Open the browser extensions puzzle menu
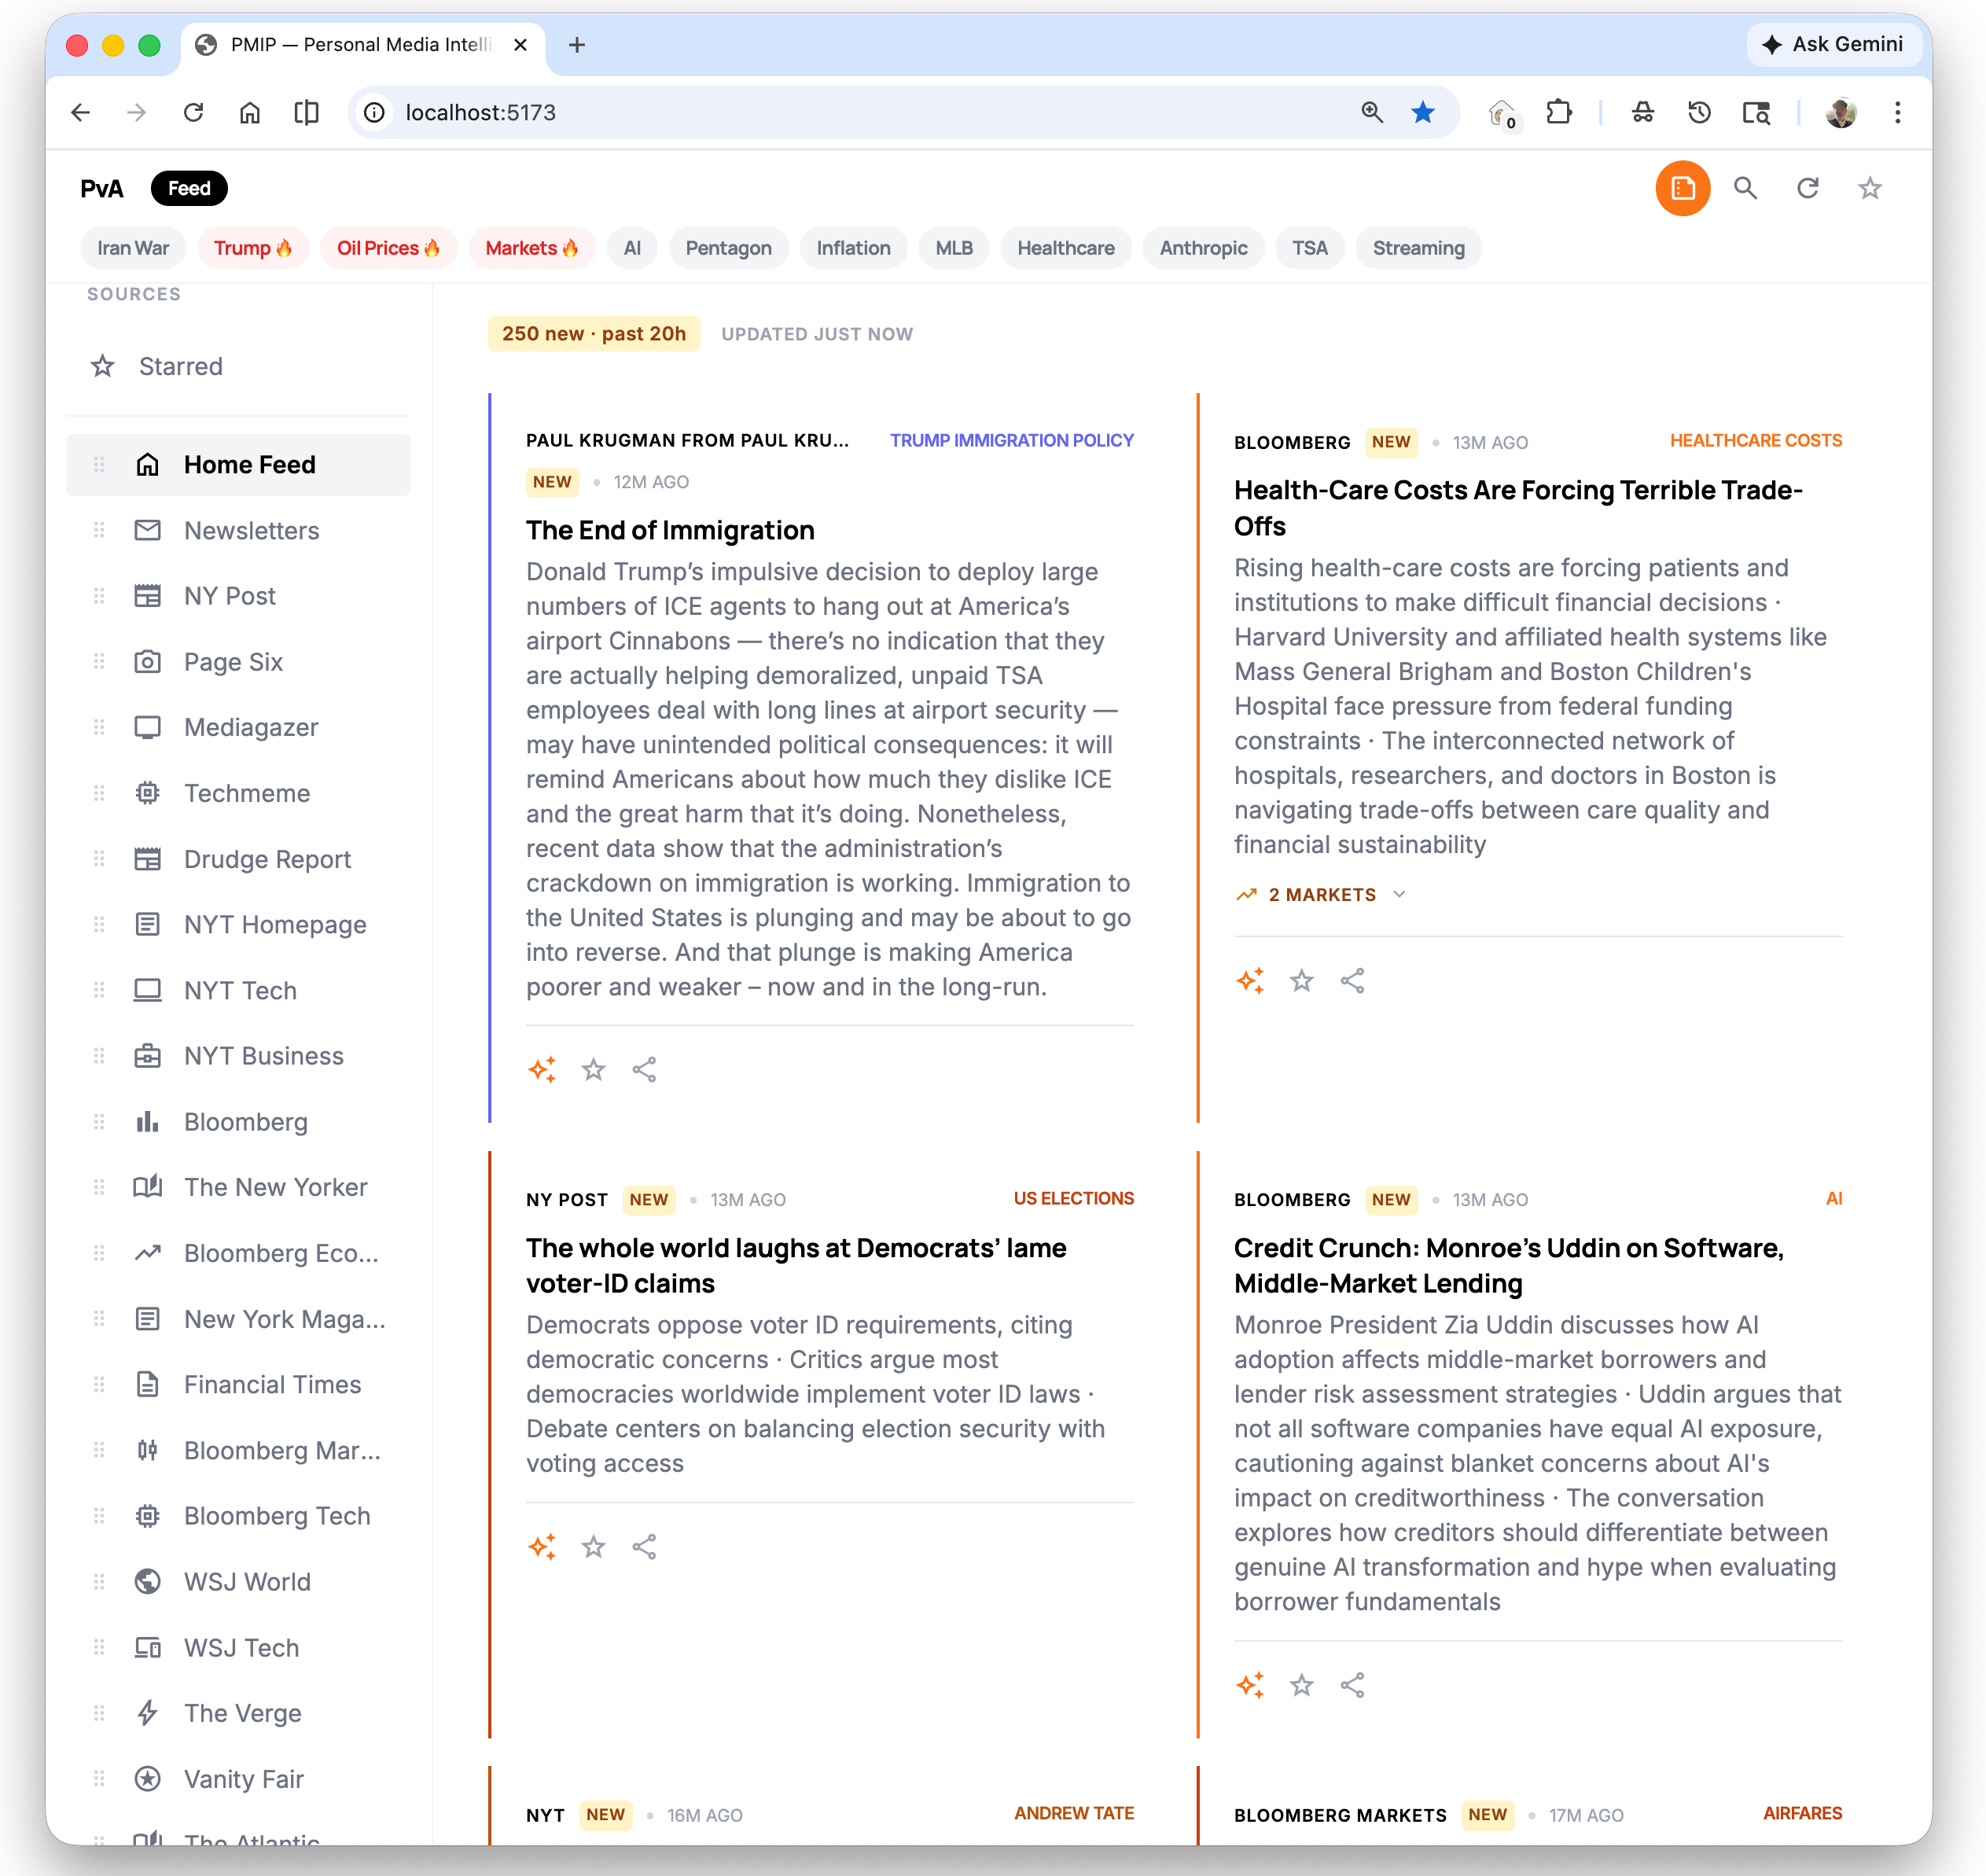1986x1876 pixels. click(x=1558, y=113)
